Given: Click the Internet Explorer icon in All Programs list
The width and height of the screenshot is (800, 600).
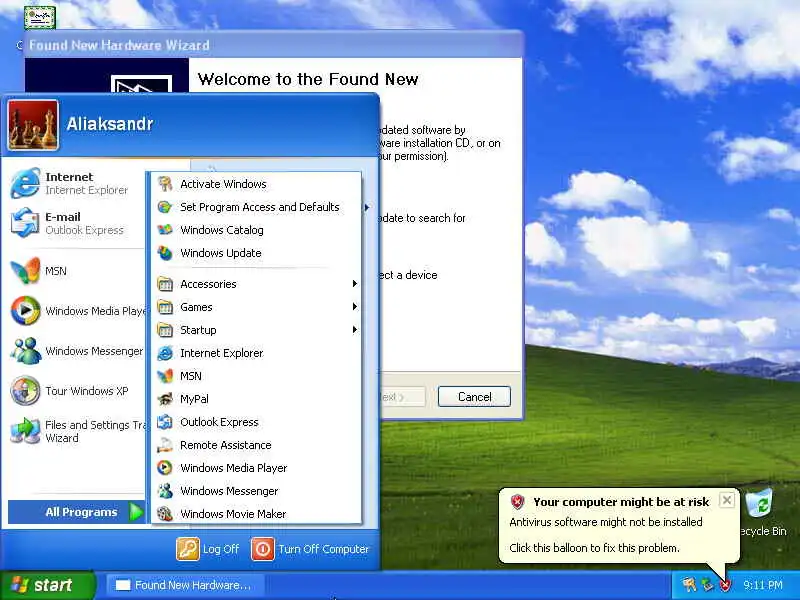Looking at the screenshot, I should (165, 353).
